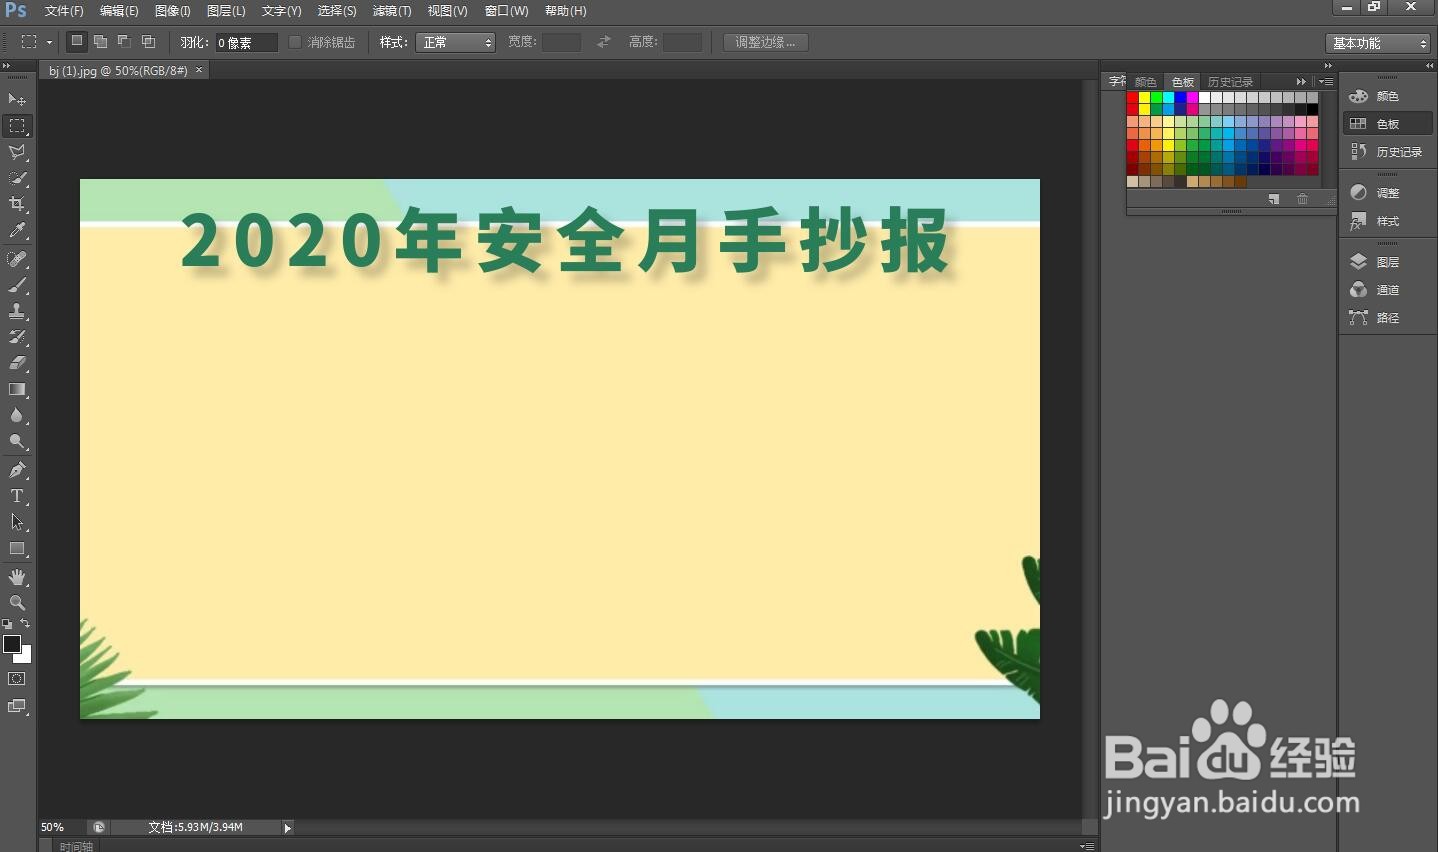Click the 调整边缘 (Refine Edge) button

pos(766,42)
